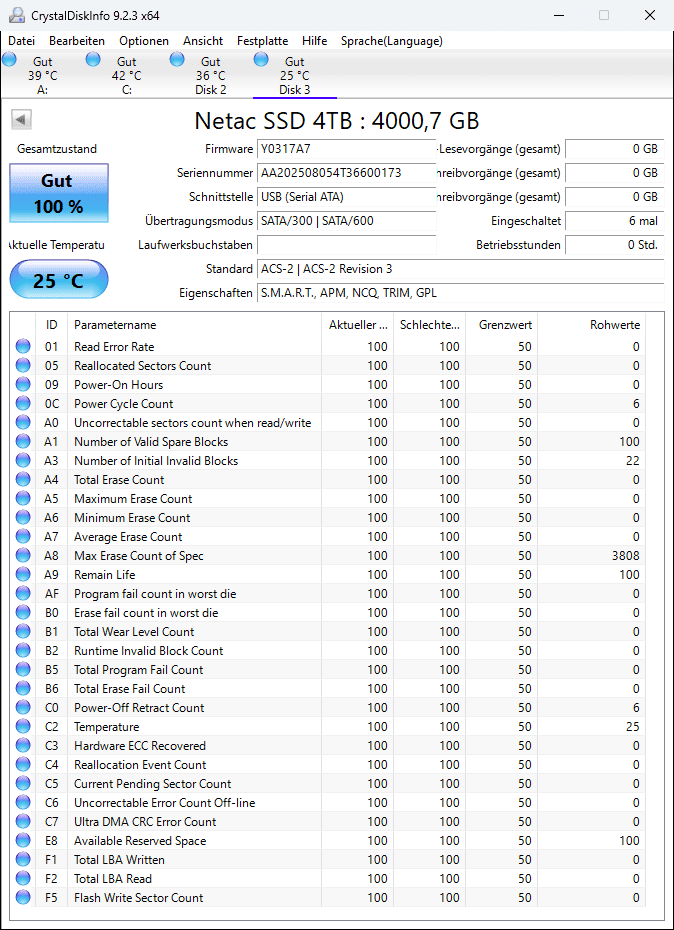Click status orb for Total LBA Written

tap(23, 859)
